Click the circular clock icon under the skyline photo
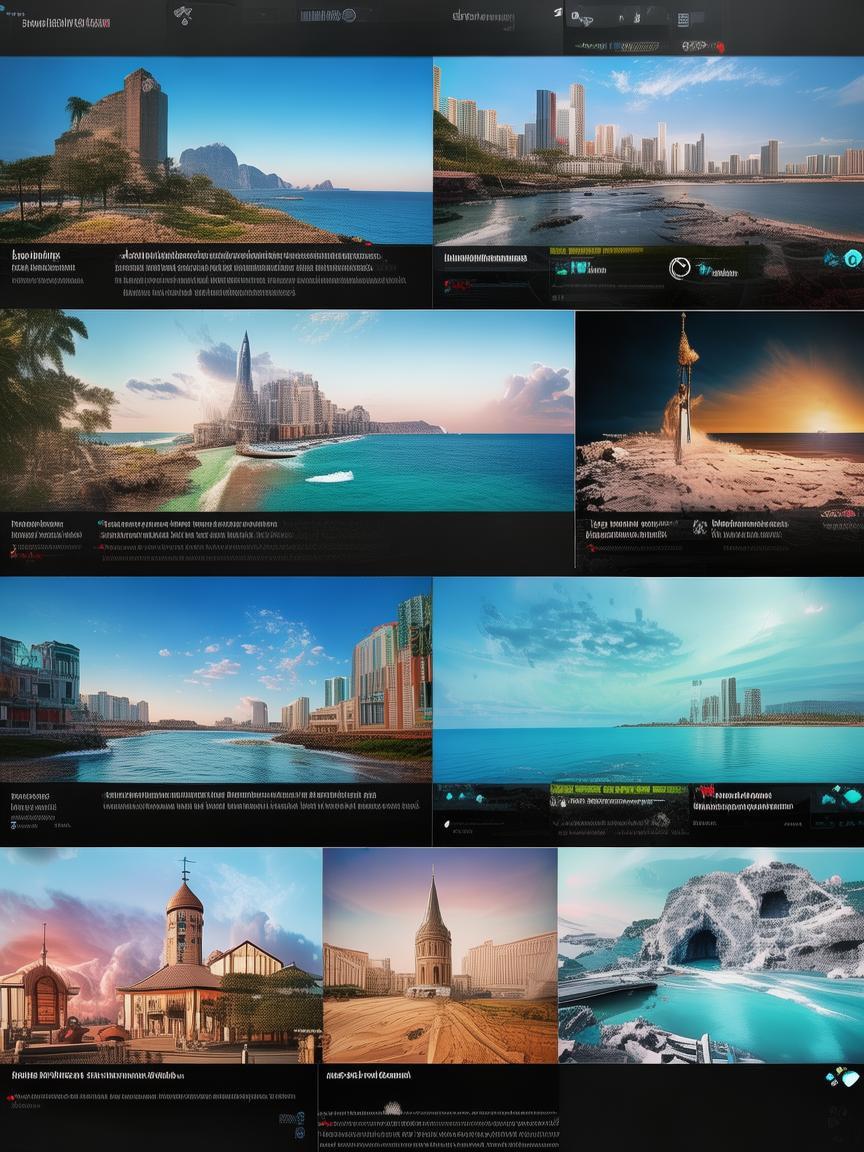This screenshot has width=864, height=1152. tap(679, 267)
